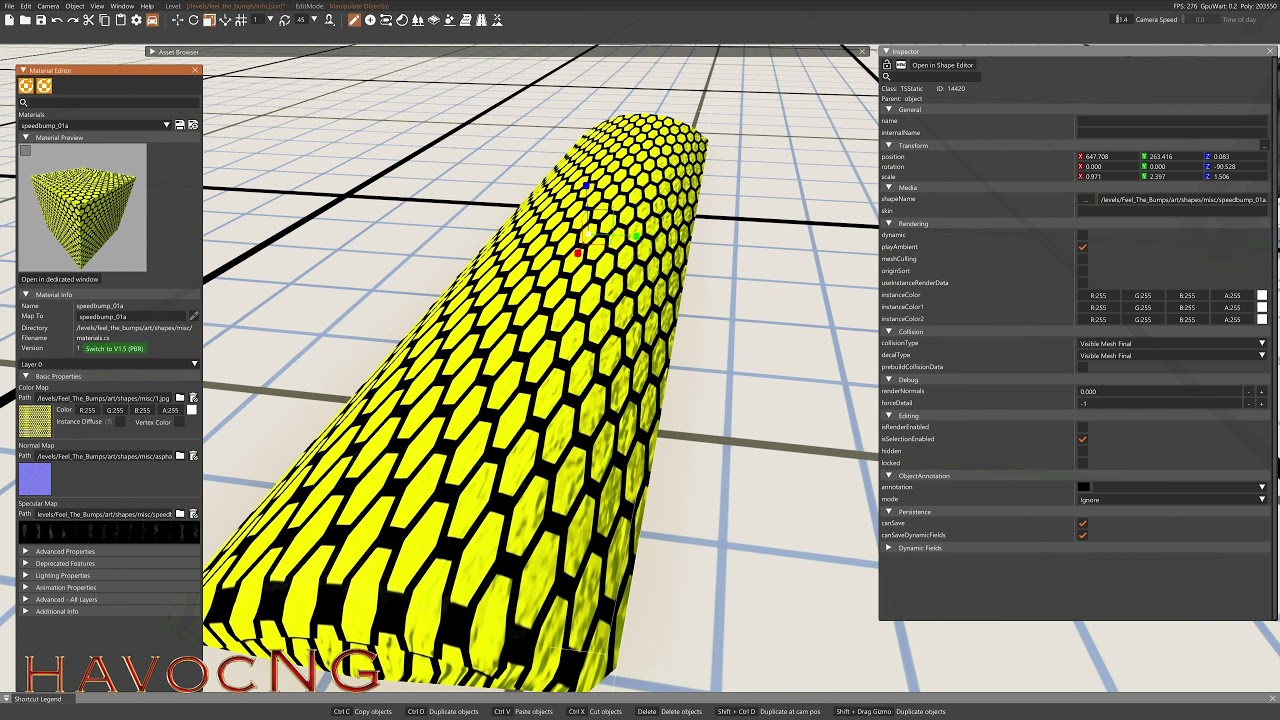Click Open in dedicated window button
The width and height of the screenshot is (1280, 720).
point(60,279)
